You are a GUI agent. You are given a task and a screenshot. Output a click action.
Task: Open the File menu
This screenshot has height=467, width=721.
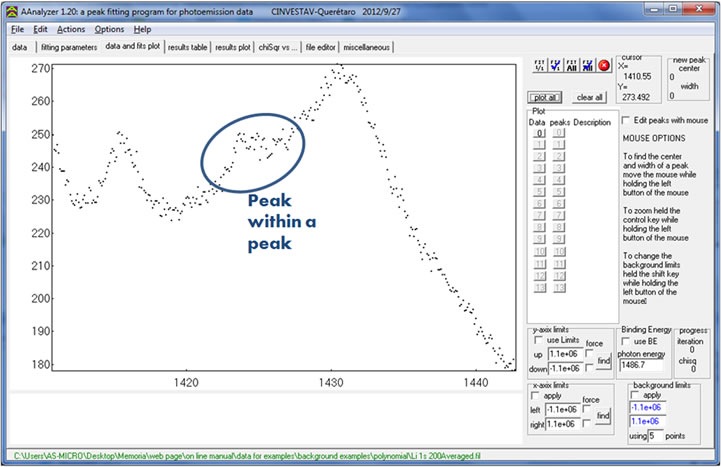[17, 29]
